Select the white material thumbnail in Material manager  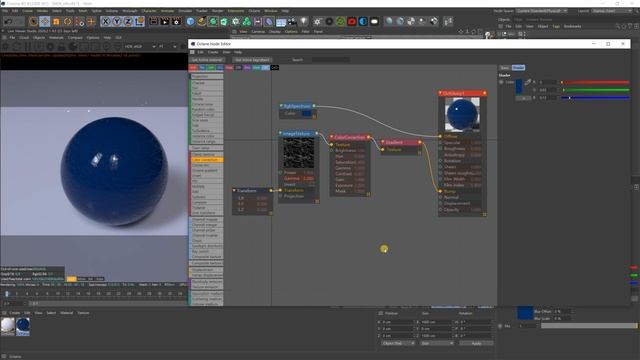(7, 326)
